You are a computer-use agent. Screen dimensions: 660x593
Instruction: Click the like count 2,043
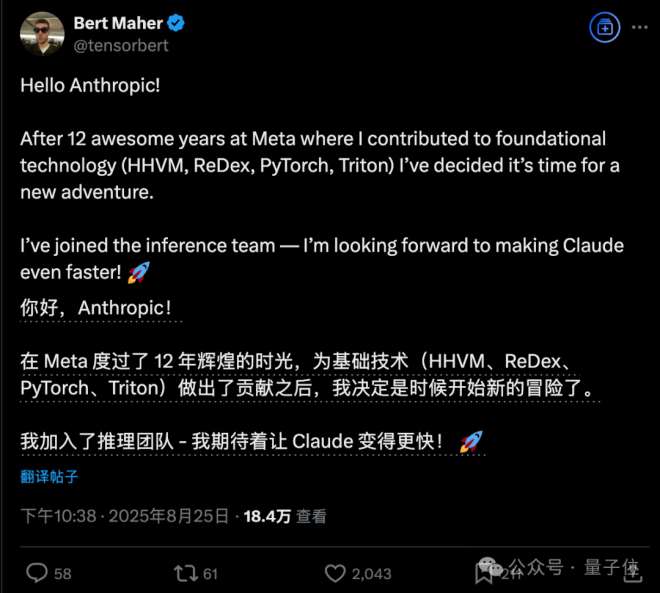(372, 573)
